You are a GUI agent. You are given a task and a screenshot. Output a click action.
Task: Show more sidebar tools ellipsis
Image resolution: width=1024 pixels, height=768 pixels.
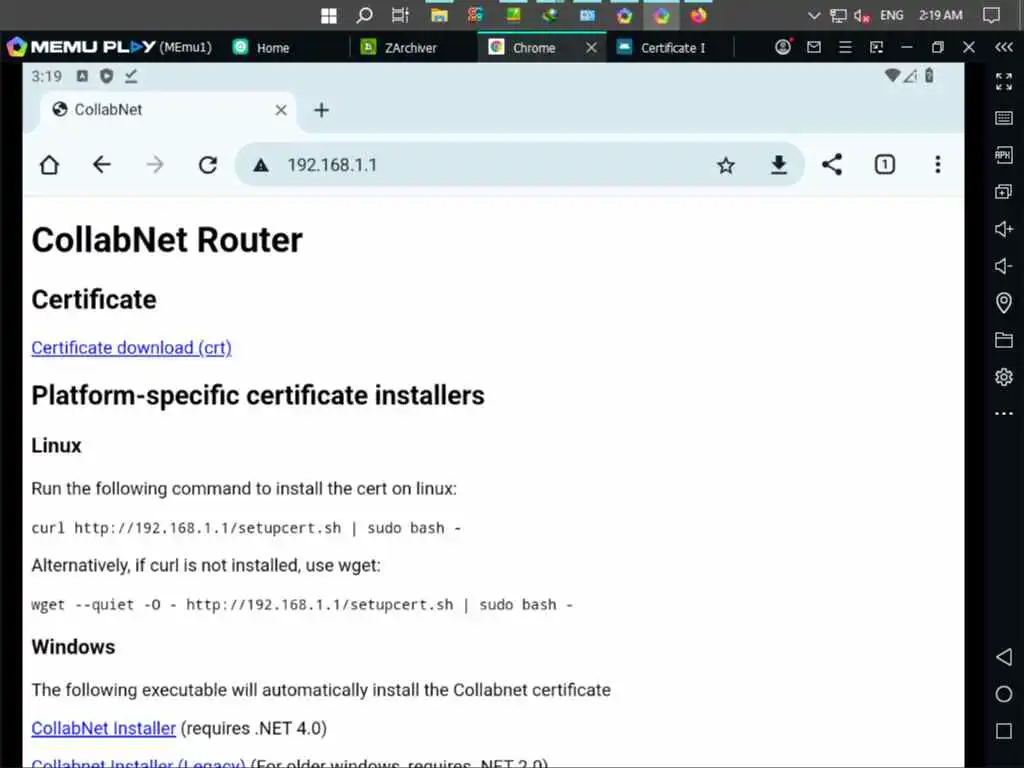click(x=1003, y=413)
